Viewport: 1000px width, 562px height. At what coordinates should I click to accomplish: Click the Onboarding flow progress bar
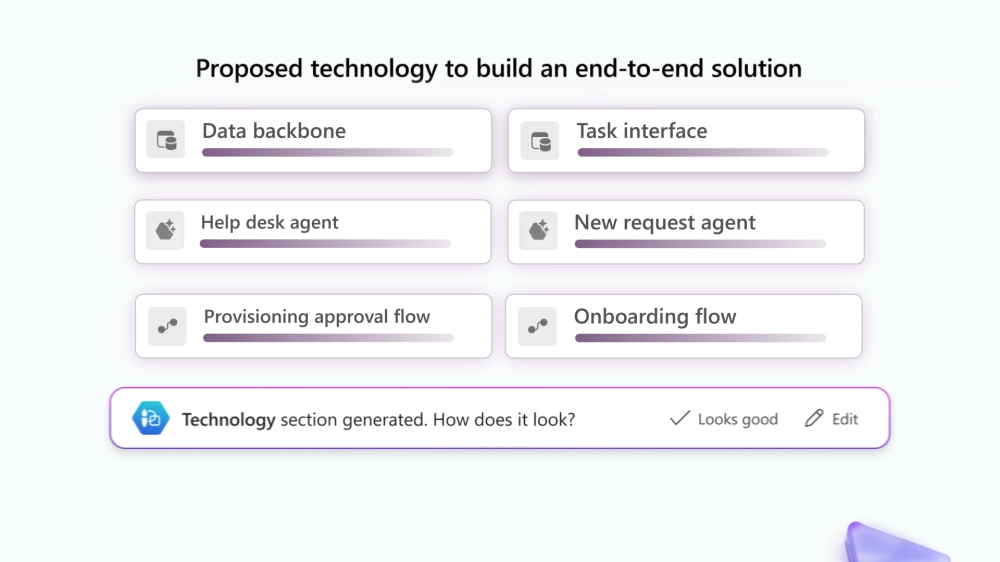pos(700,338)
